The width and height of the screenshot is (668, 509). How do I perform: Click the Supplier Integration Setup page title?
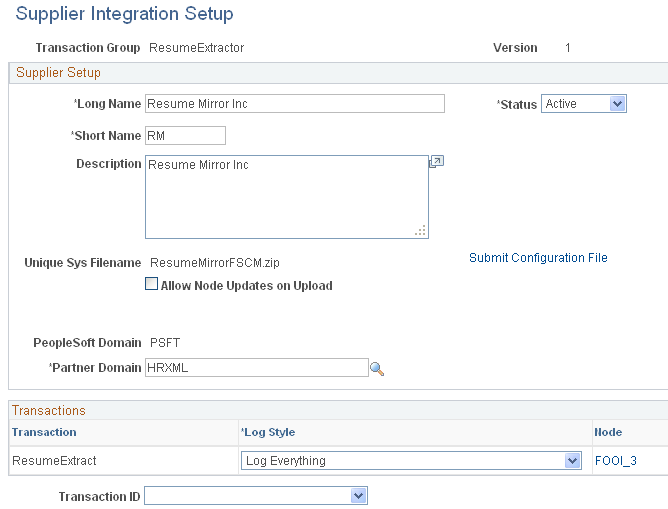[x=124, y=14]
